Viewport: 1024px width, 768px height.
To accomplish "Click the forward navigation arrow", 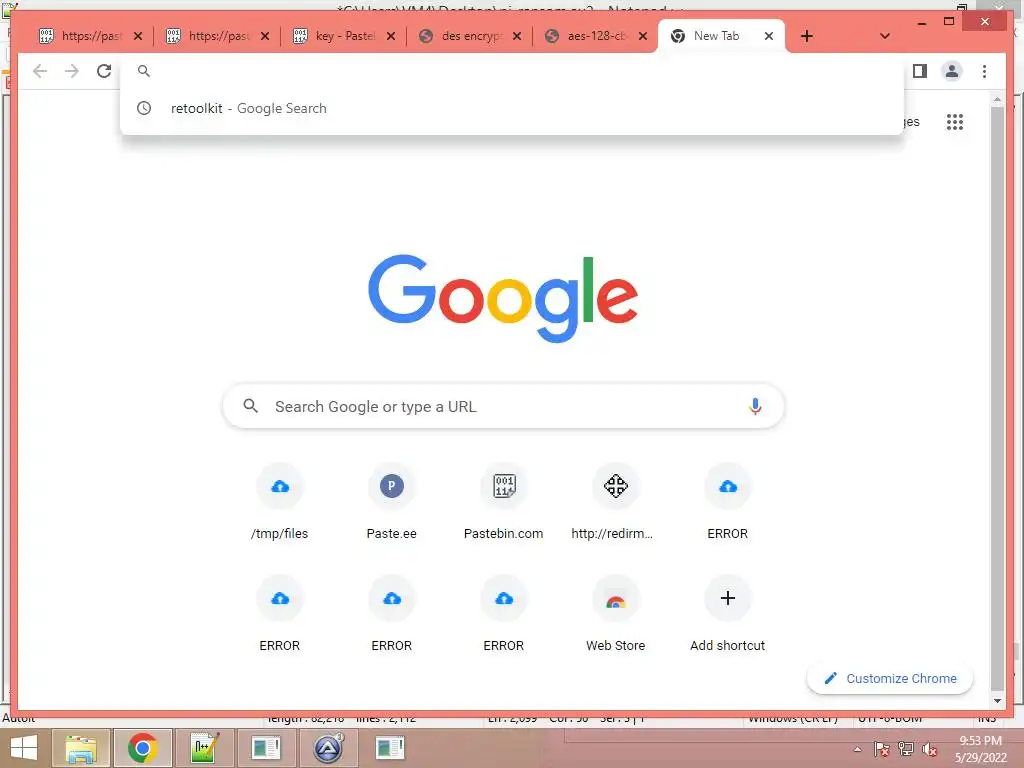I will (72, 71).
